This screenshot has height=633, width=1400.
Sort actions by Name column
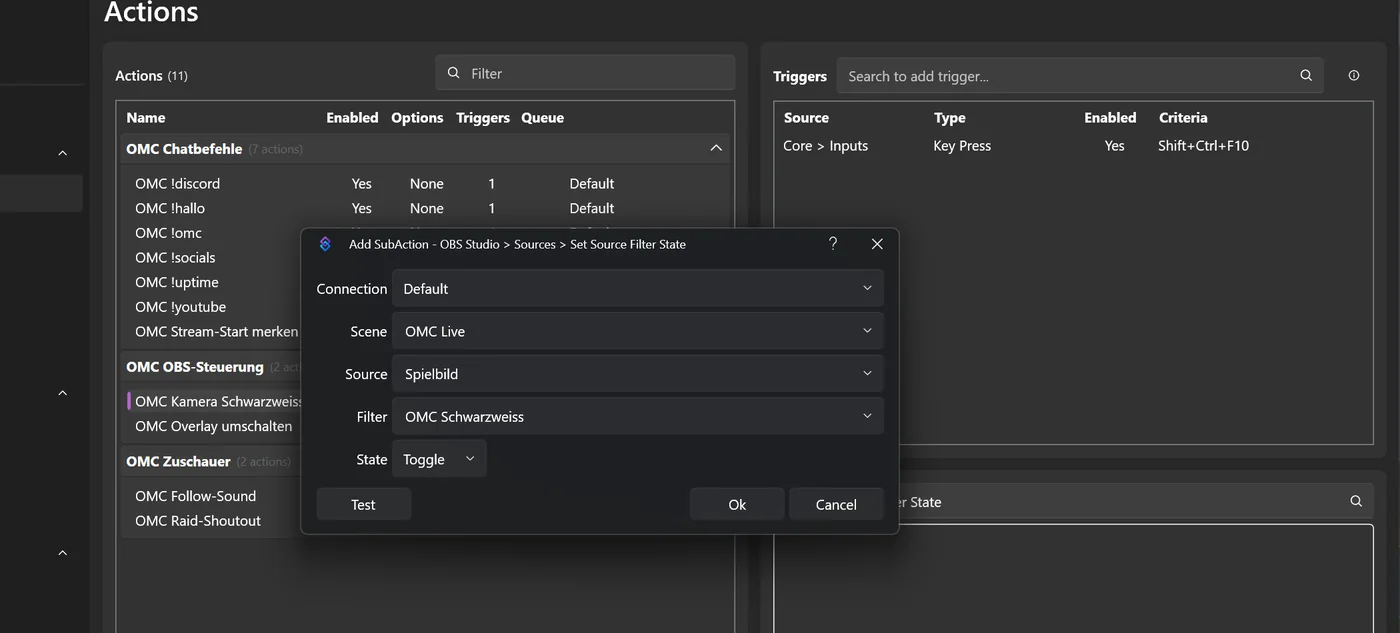coord(146,117)
